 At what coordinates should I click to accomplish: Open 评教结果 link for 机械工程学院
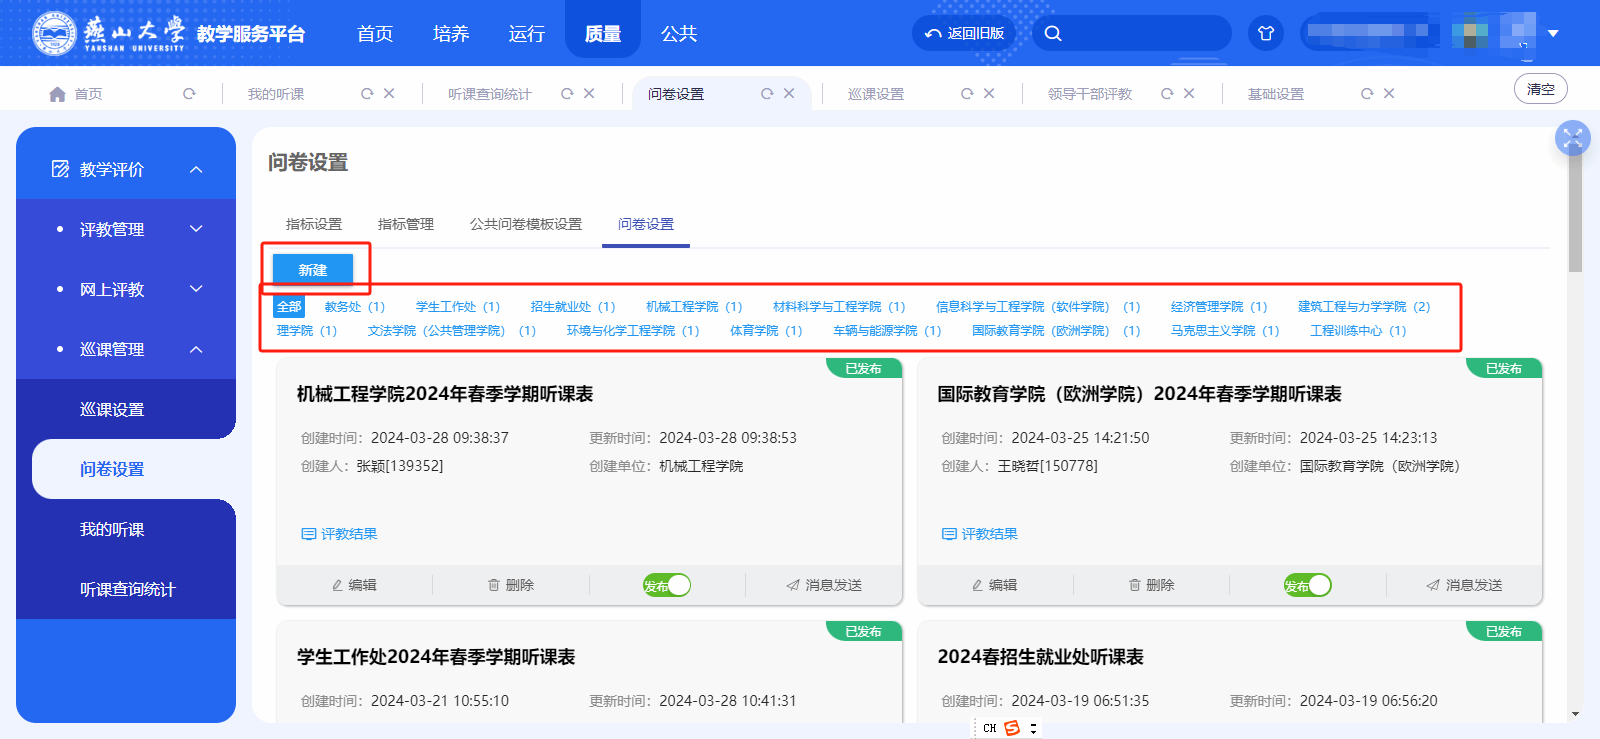click(x=340, y=534)
